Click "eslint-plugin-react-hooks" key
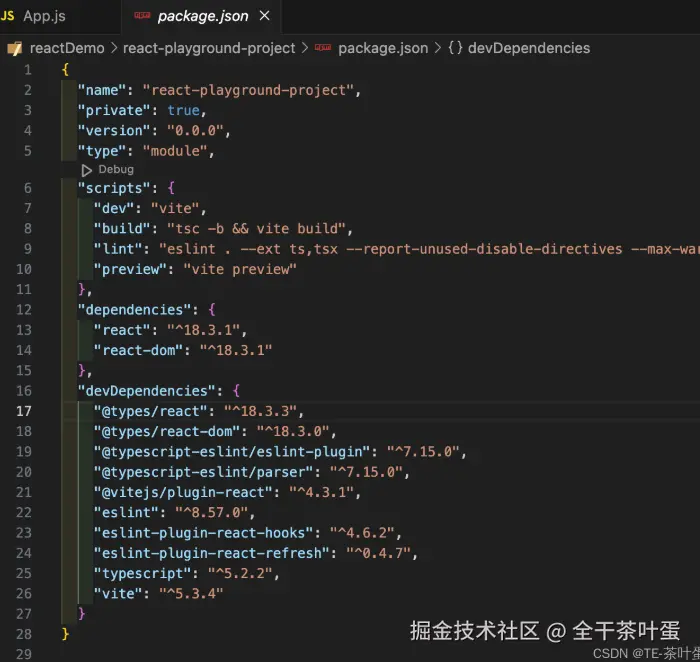The width and height of the screenshot is (700, 662). click(204, 533)
